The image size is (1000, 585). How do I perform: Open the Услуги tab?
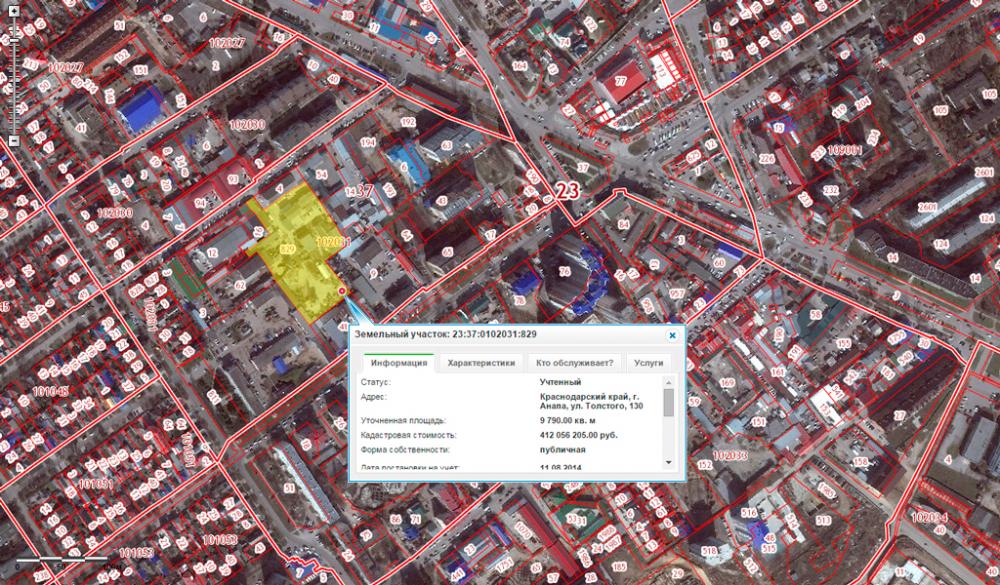(x=649, y=363)
